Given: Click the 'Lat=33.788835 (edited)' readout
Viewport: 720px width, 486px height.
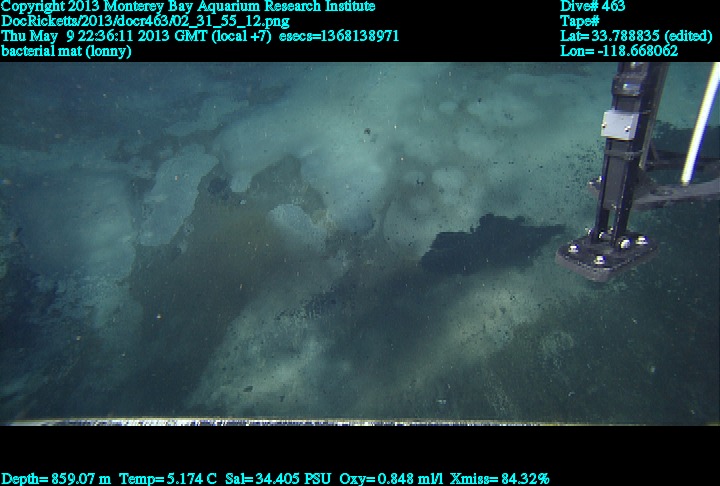Looking at the screenshot, I should 636,36.
